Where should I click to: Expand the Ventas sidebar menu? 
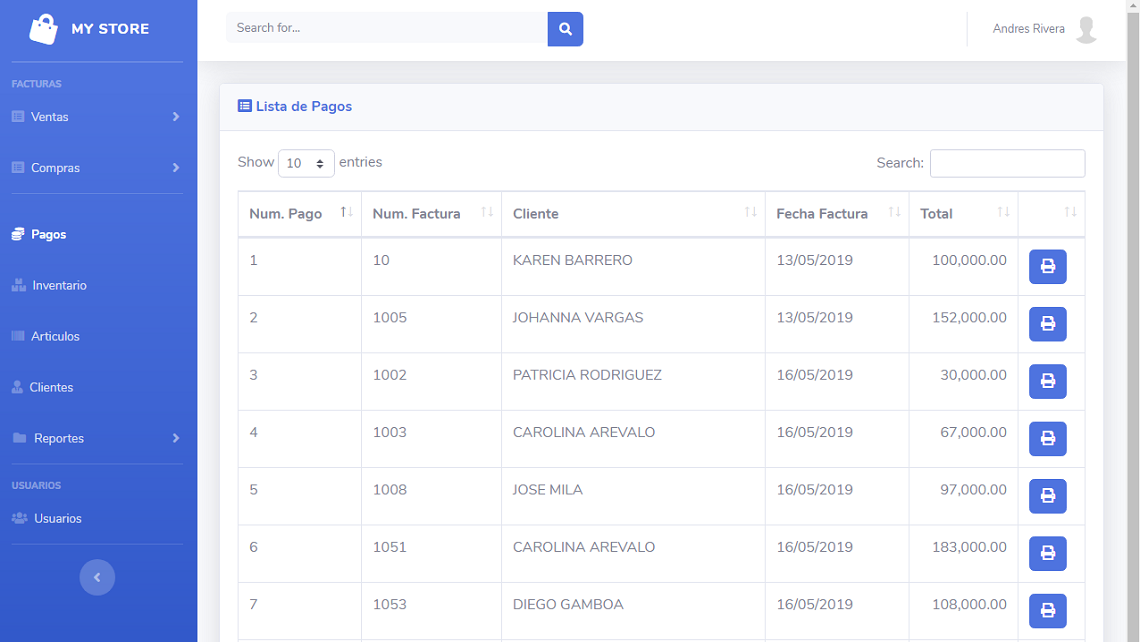(96, 117)
